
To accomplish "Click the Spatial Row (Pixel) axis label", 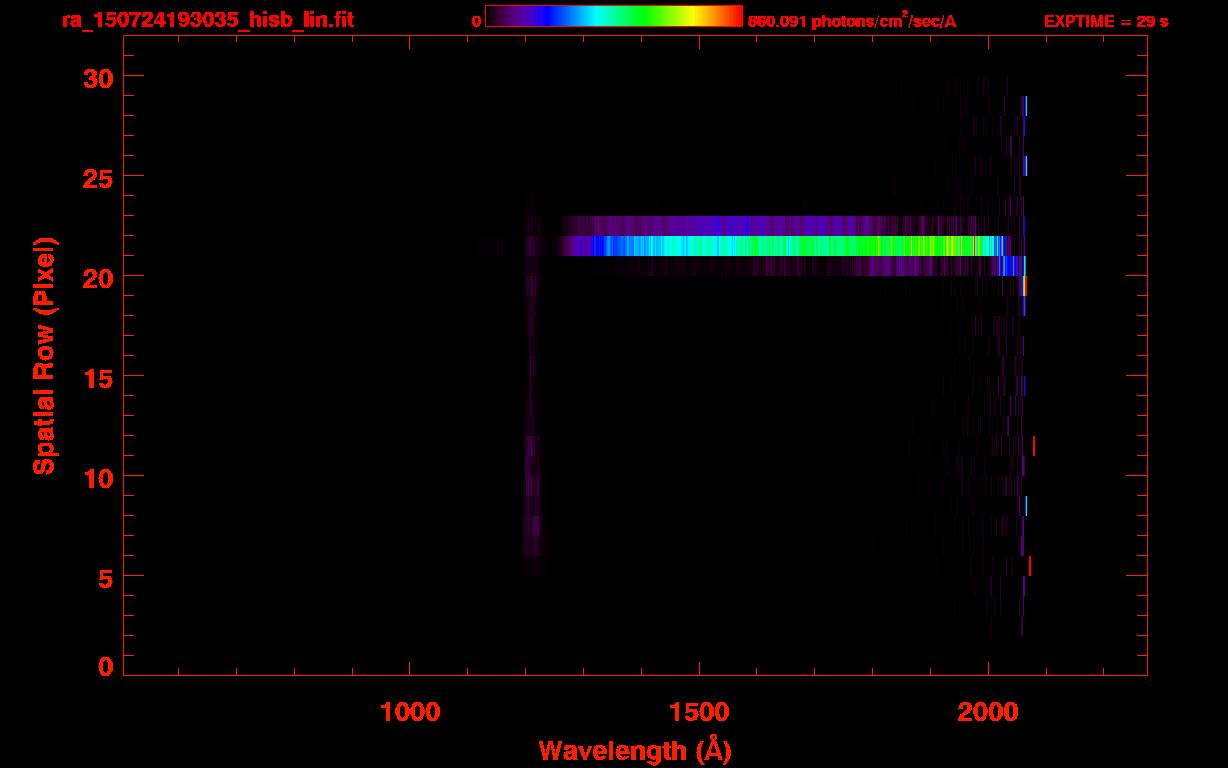I will [44, 356].
